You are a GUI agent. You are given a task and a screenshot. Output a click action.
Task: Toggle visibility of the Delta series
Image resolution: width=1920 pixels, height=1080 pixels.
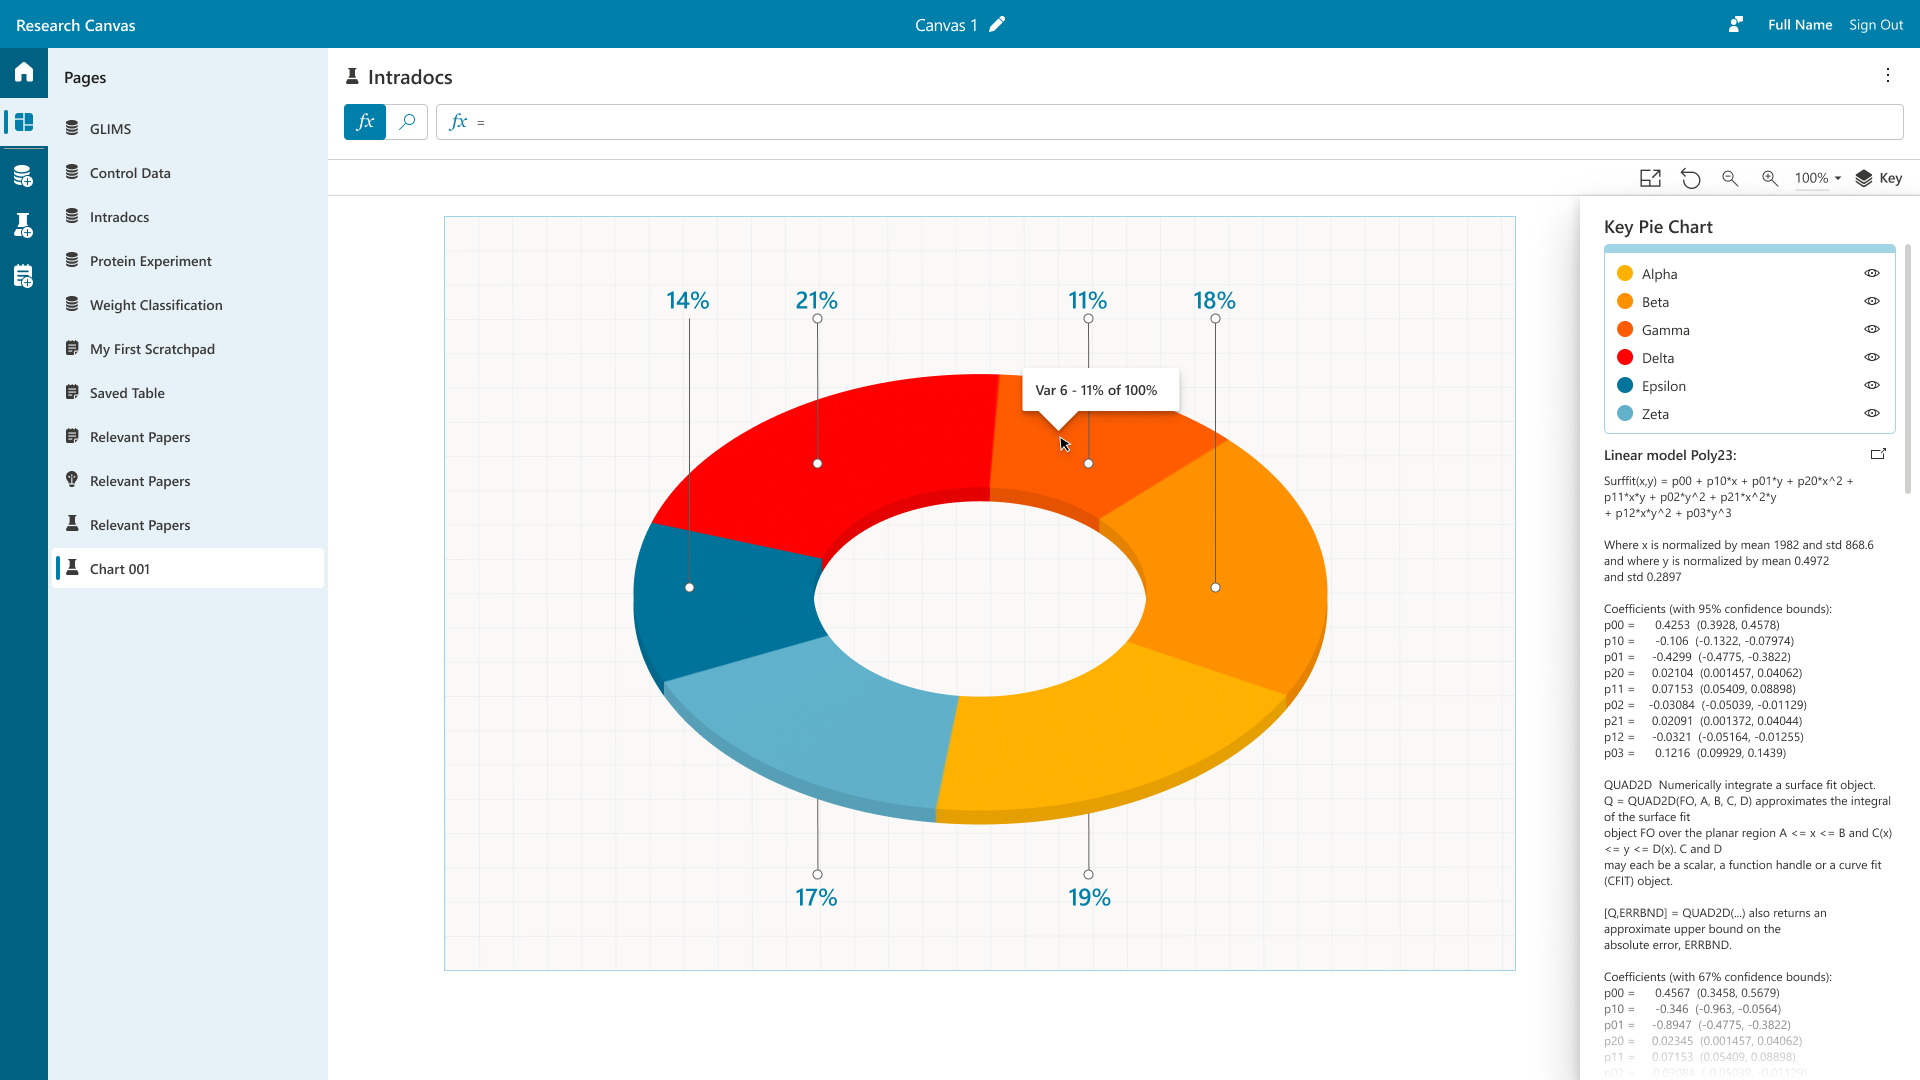tap(1872, 357)
